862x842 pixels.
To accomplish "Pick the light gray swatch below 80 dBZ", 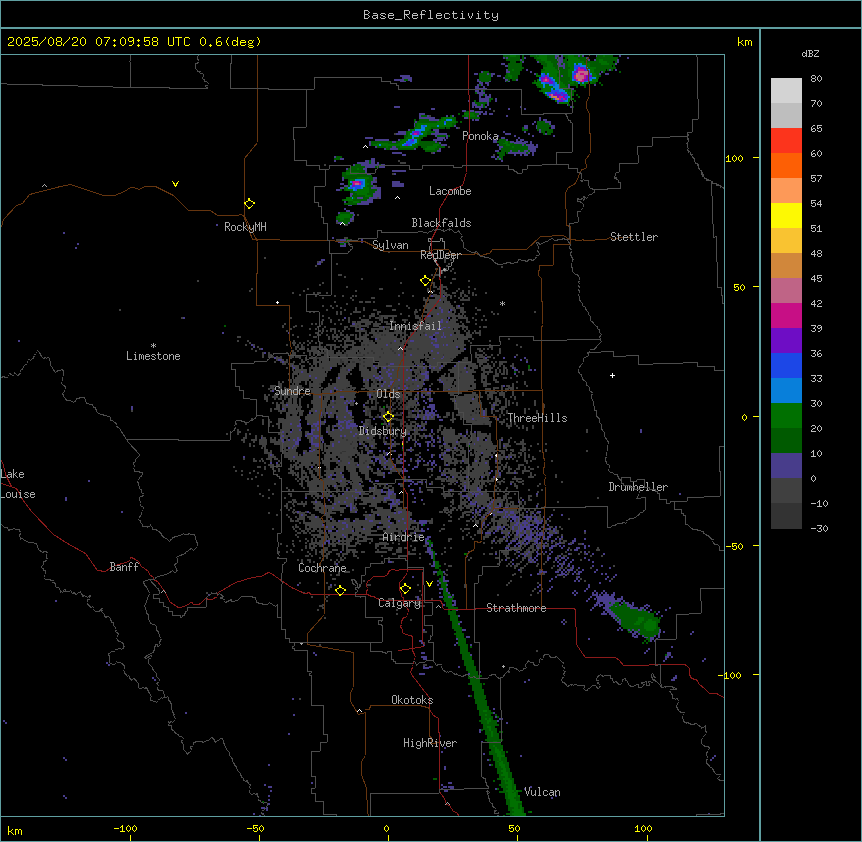I will click(x=786, y=91).
